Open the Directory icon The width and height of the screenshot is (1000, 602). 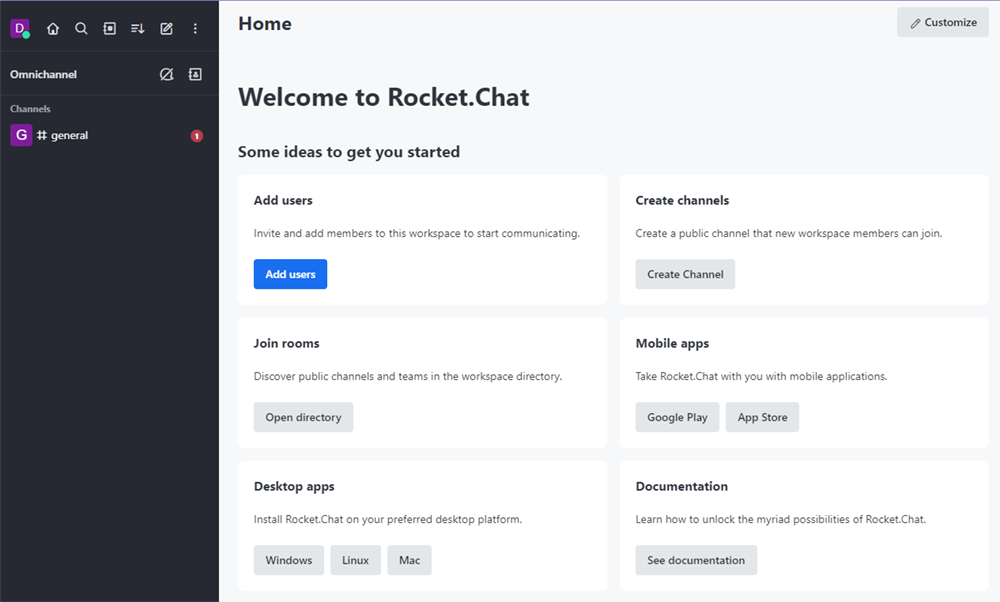109,28
